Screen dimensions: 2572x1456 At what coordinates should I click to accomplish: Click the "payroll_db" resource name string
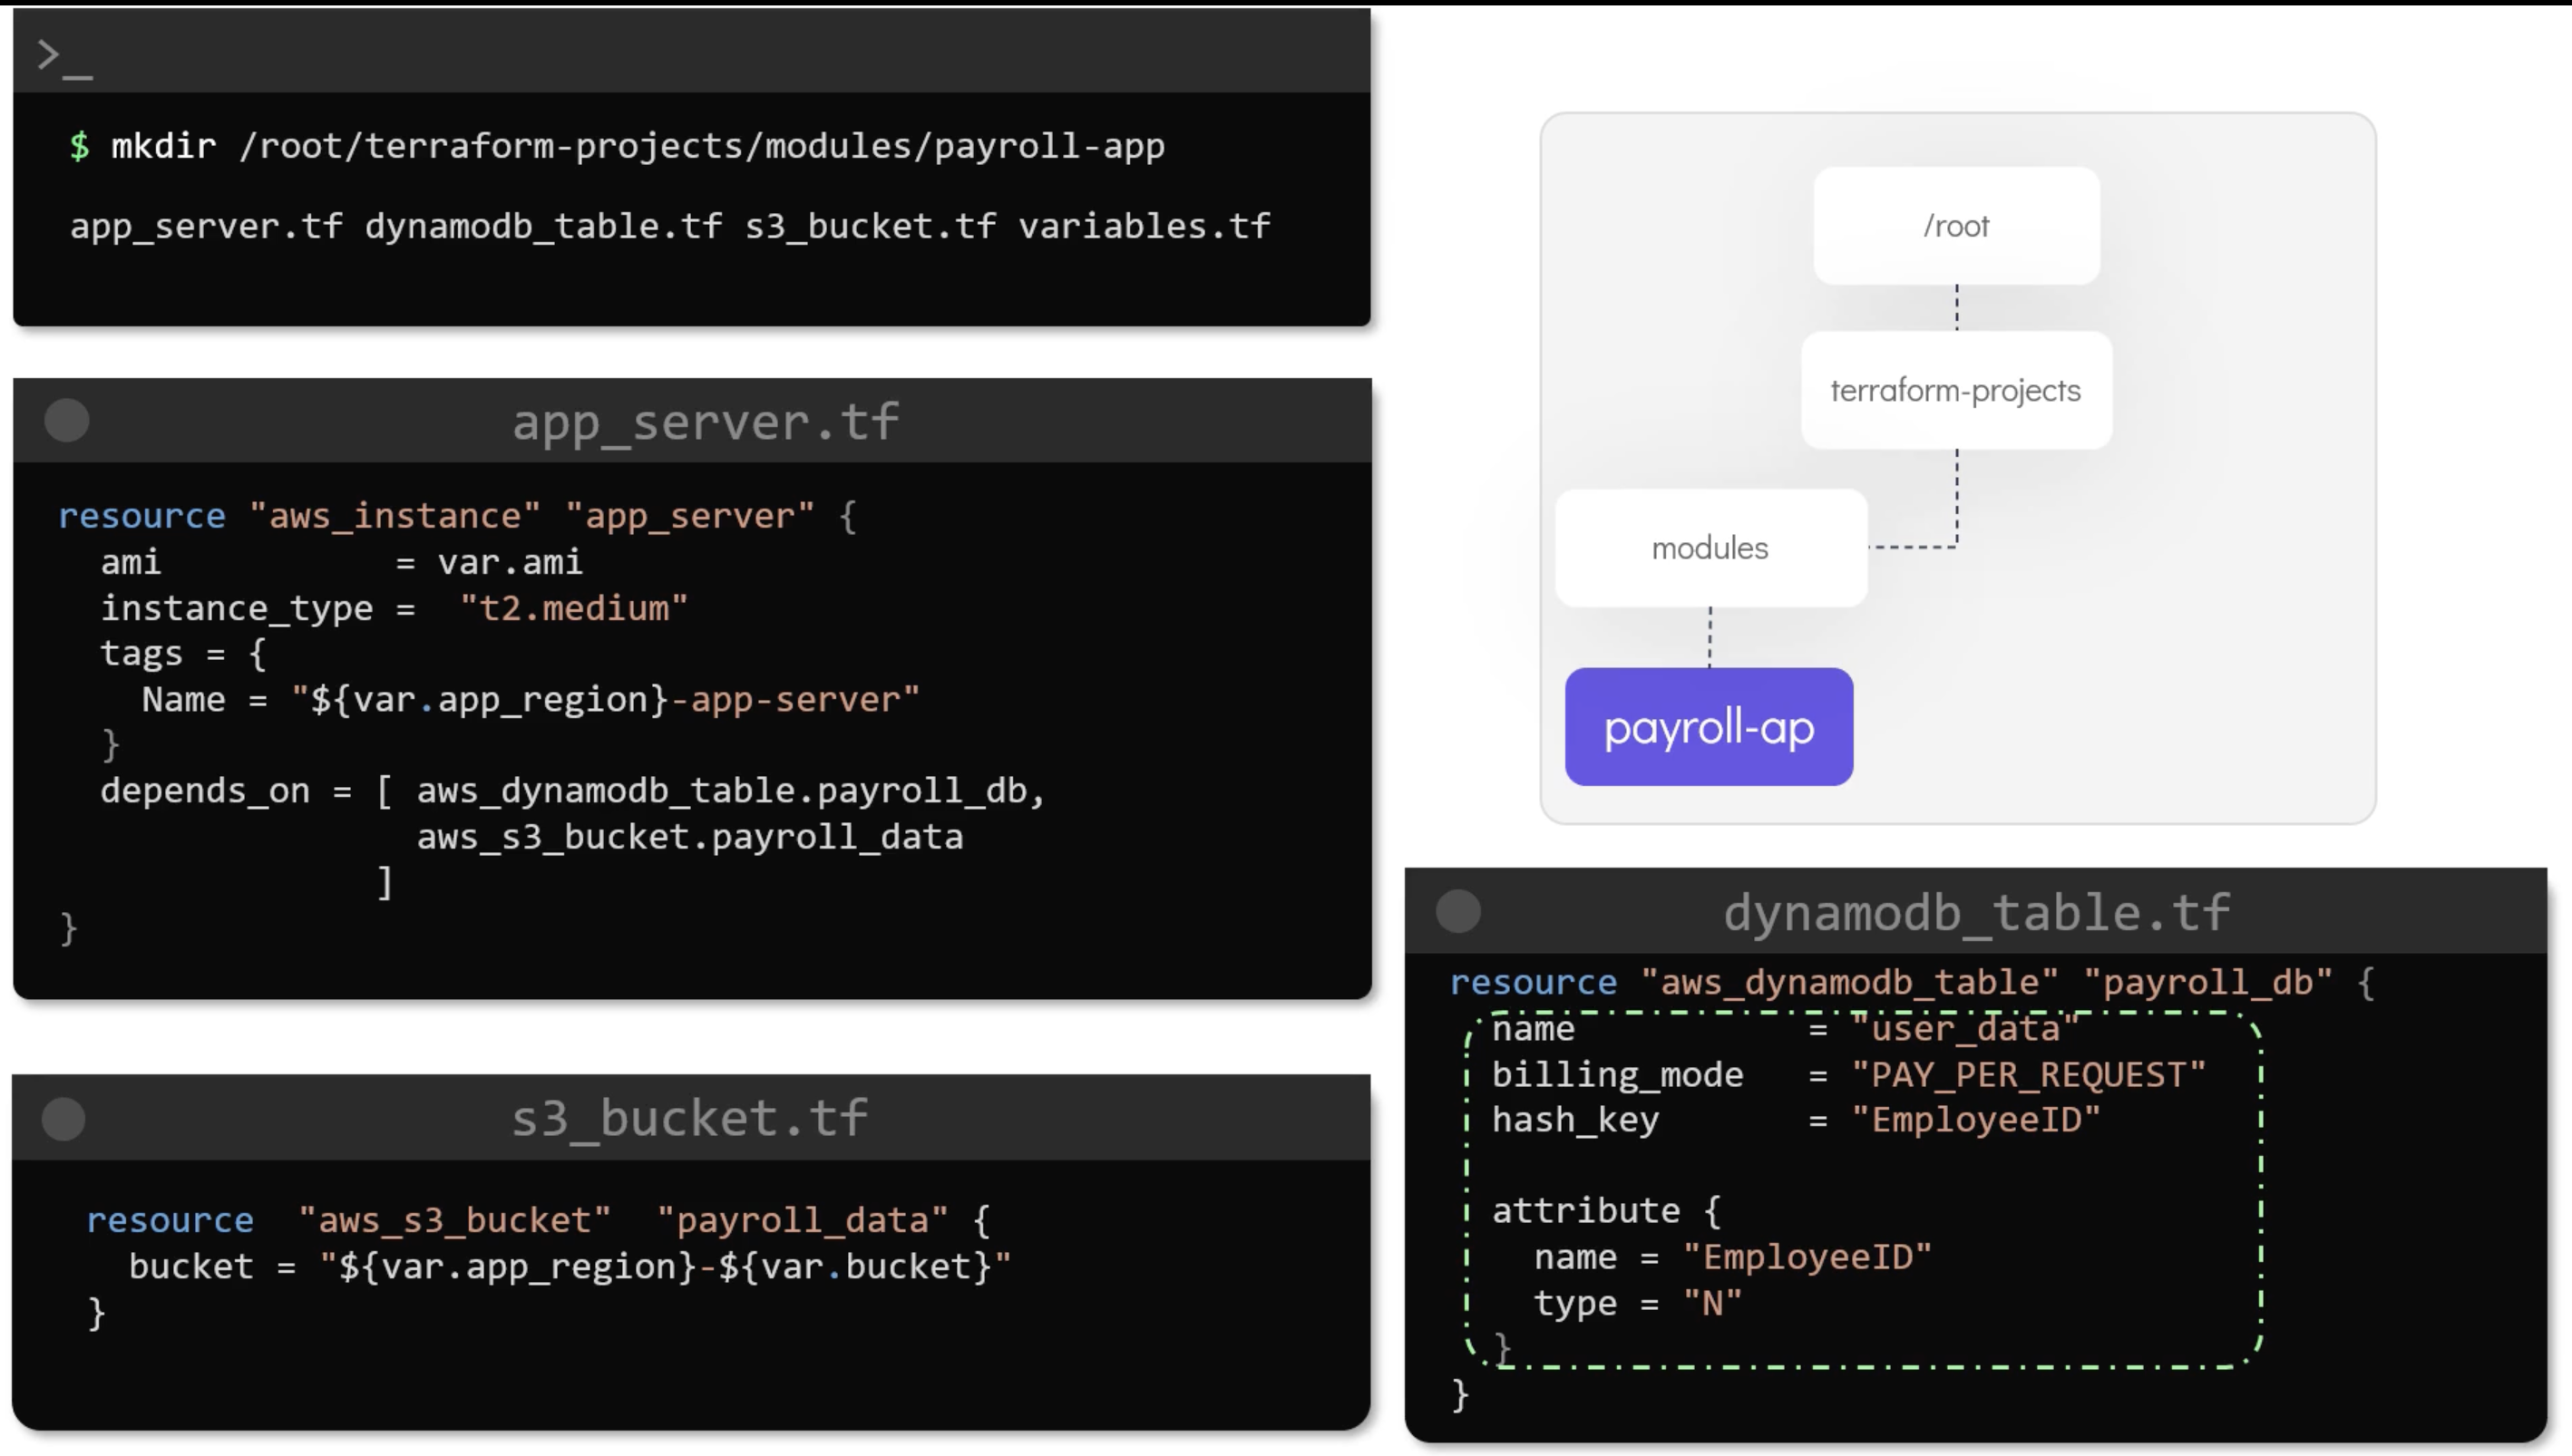[2208, 982]
